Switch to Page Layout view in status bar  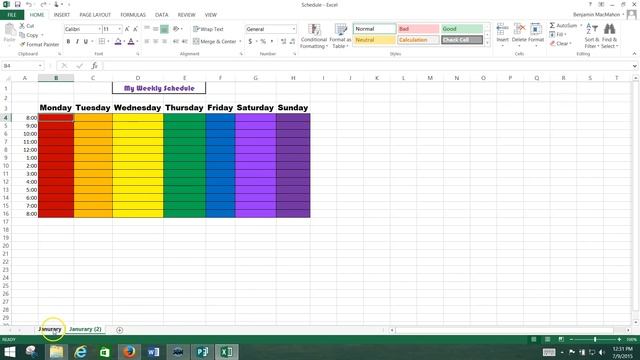click(547, 339)
